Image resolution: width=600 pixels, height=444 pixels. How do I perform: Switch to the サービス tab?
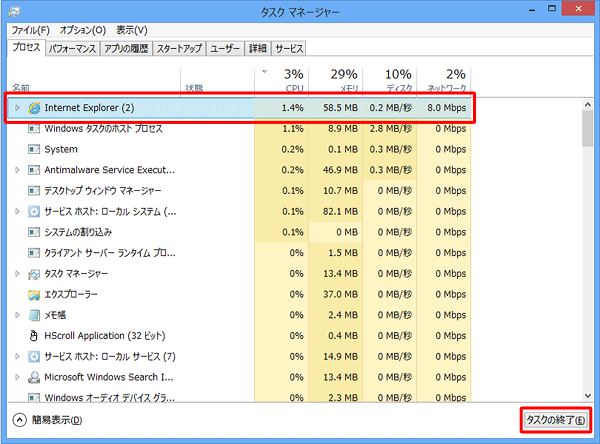pos(289,49)
